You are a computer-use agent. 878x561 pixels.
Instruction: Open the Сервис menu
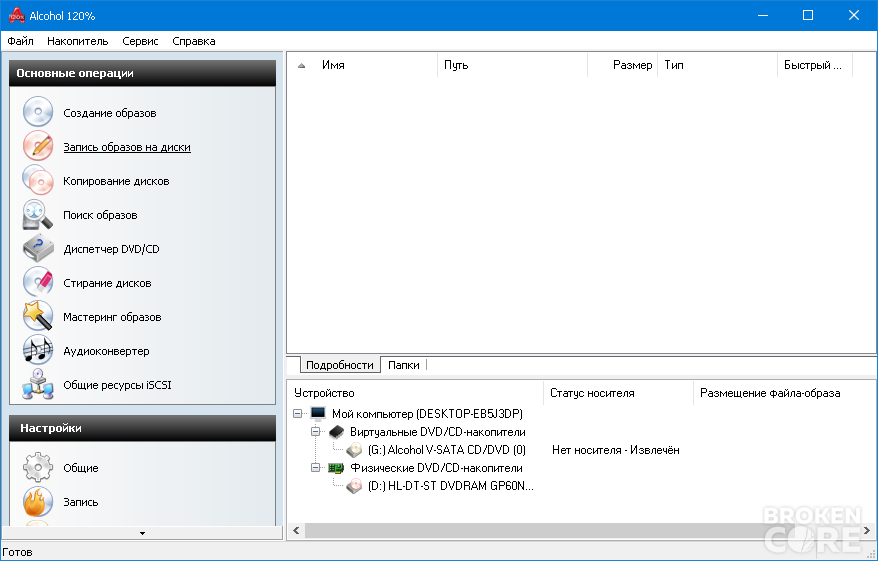coord(141,41)
